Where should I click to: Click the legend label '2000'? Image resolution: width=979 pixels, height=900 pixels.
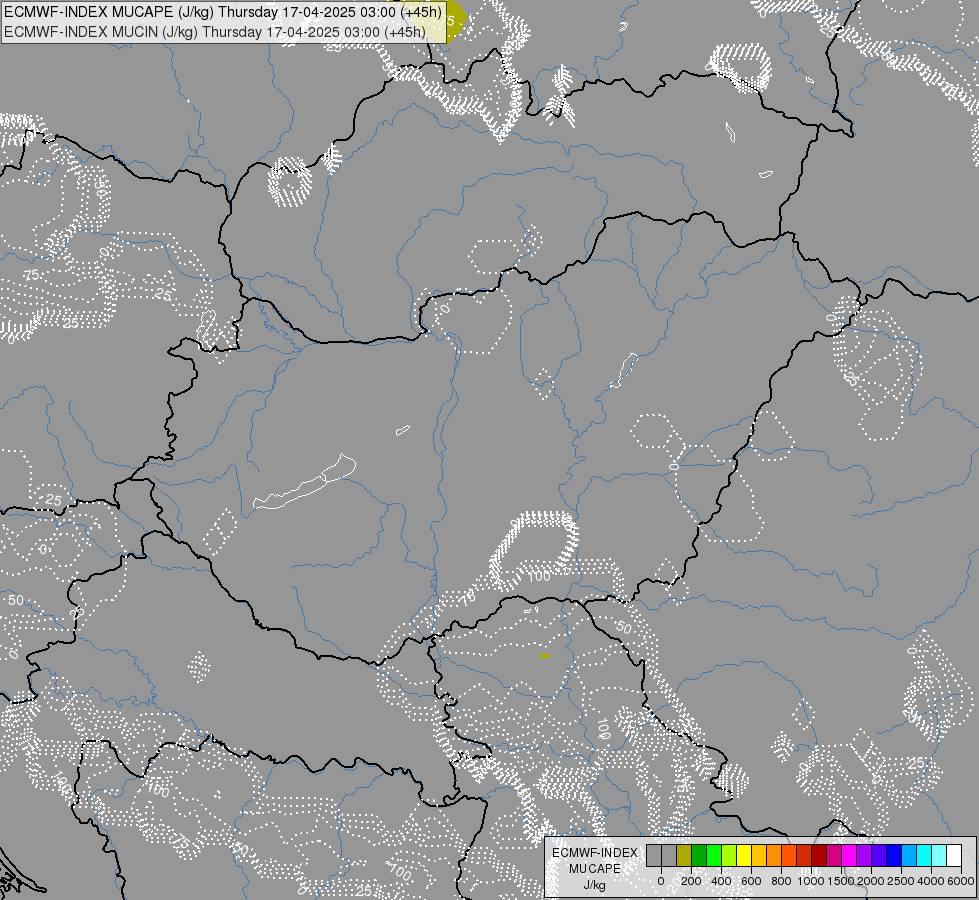pyautogui.click(x=871, y=881)
